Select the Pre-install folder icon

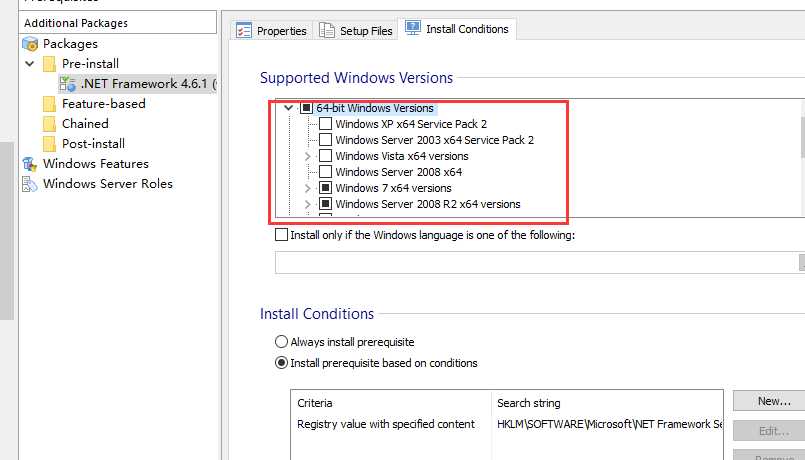pos(50,64)
